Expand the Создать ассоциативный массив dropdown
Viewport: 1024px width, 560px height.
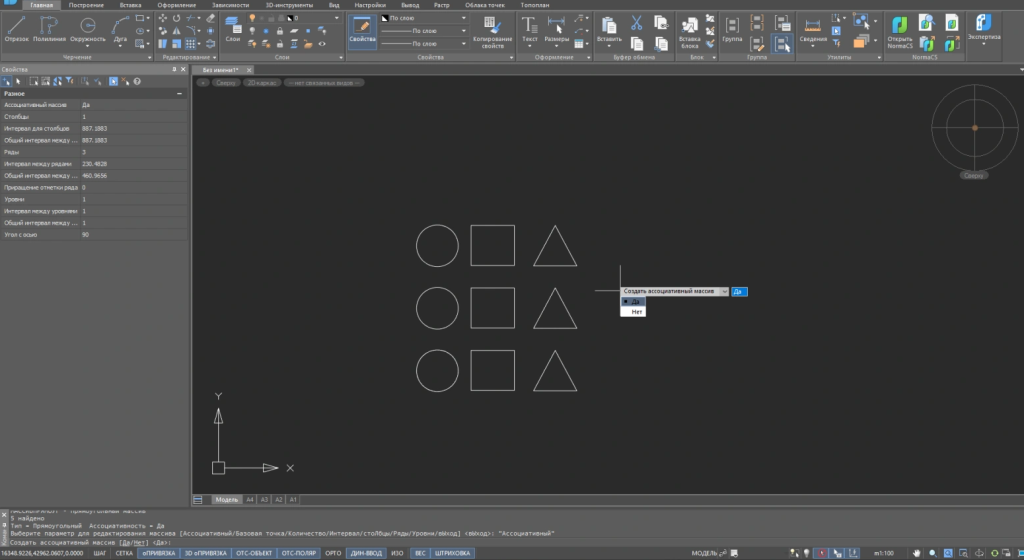coord(724,291)
